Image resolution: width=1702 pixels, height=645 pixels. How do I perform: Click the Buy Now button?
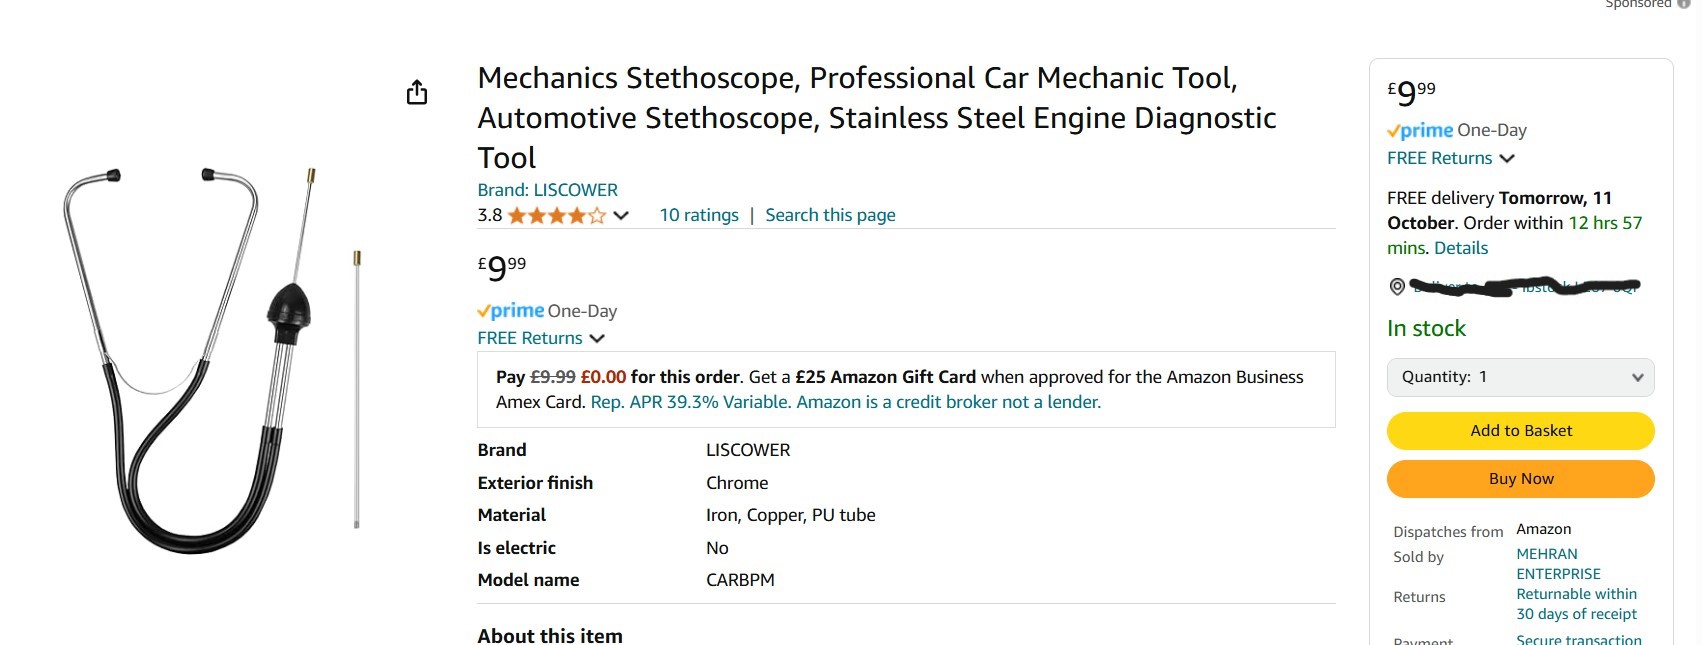pyautogui.click(x=1520, y=479)
